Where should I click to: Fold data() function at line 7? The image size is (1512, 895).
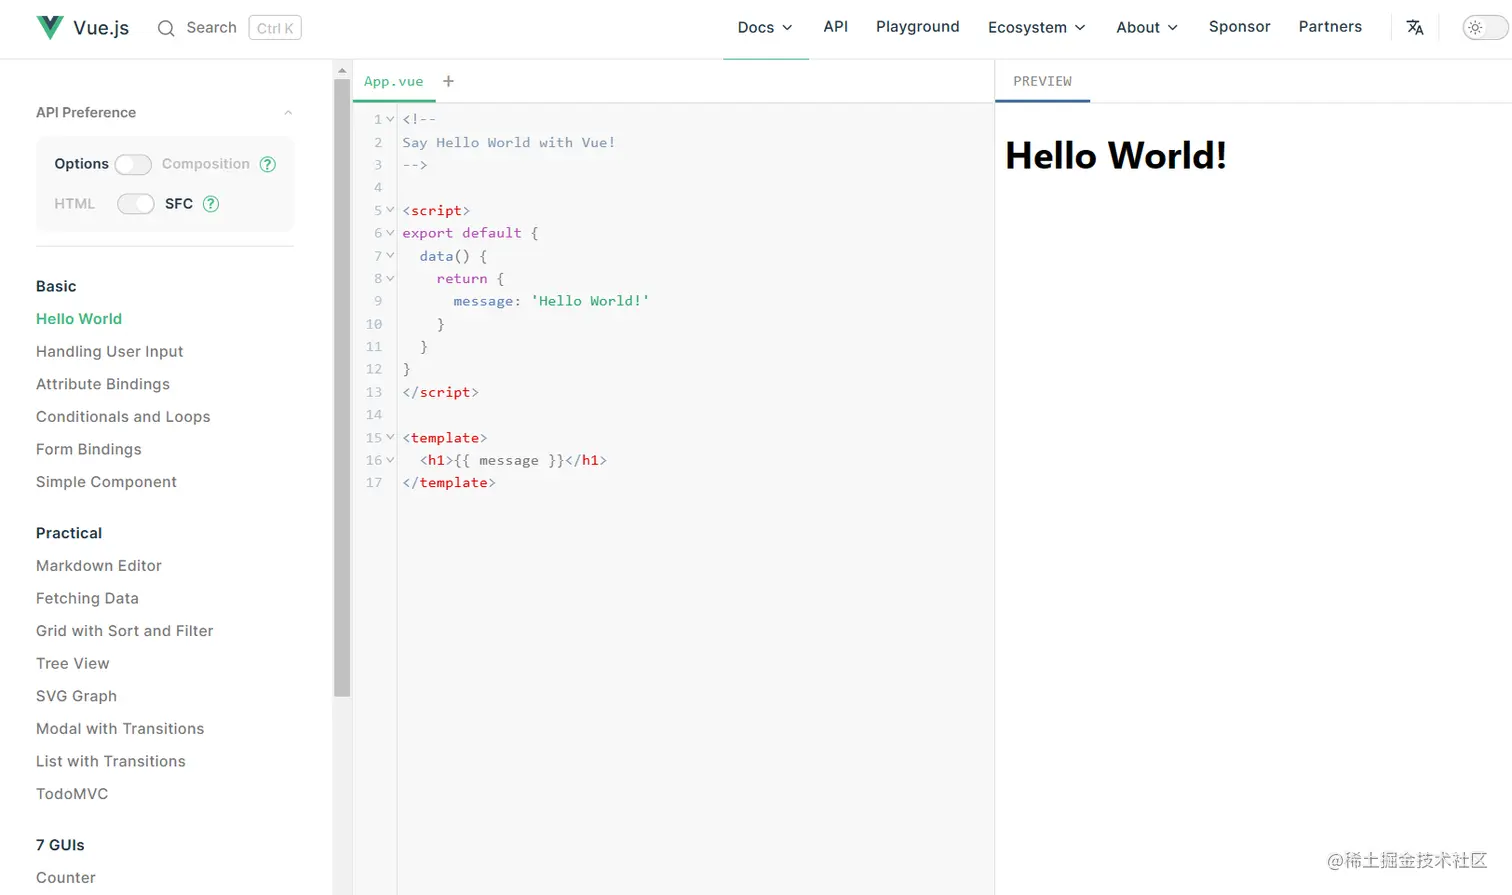(390, 256)
